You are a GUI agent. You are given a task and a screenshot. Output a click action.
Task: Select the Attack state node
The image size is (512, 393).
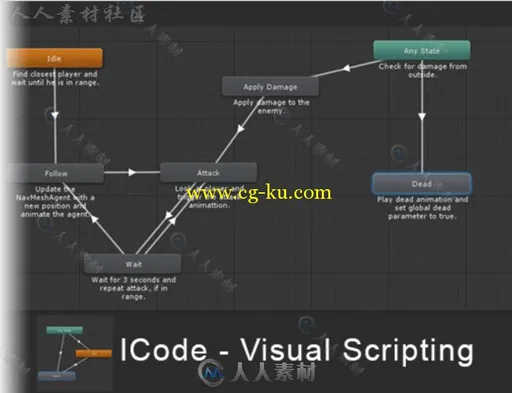point(208,172)
